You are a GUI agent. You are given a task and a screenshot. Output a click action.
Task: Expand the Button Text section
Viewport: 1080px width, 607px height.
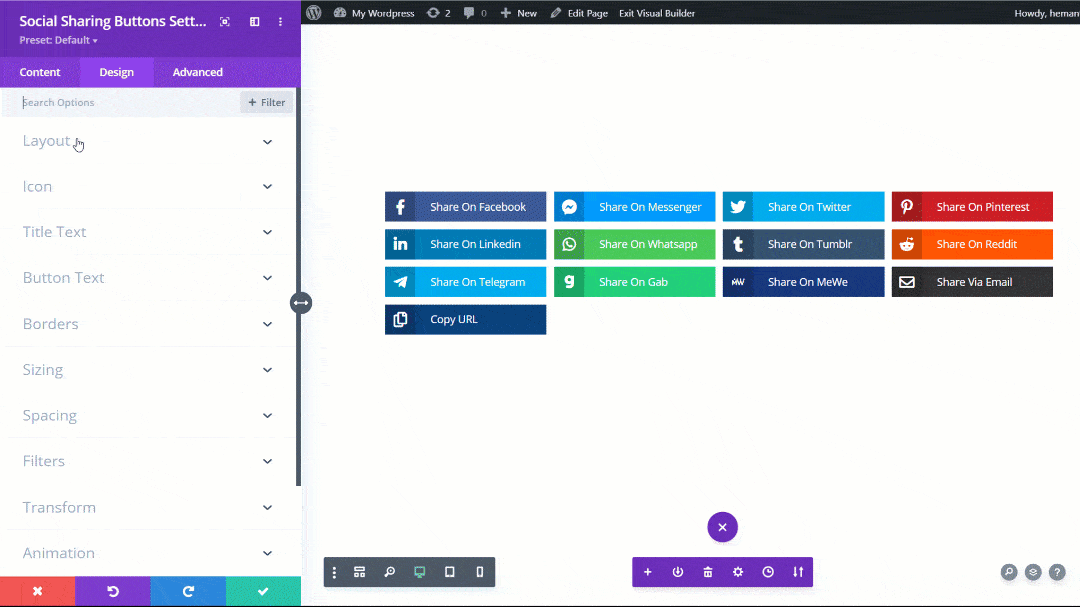(148, 278)
